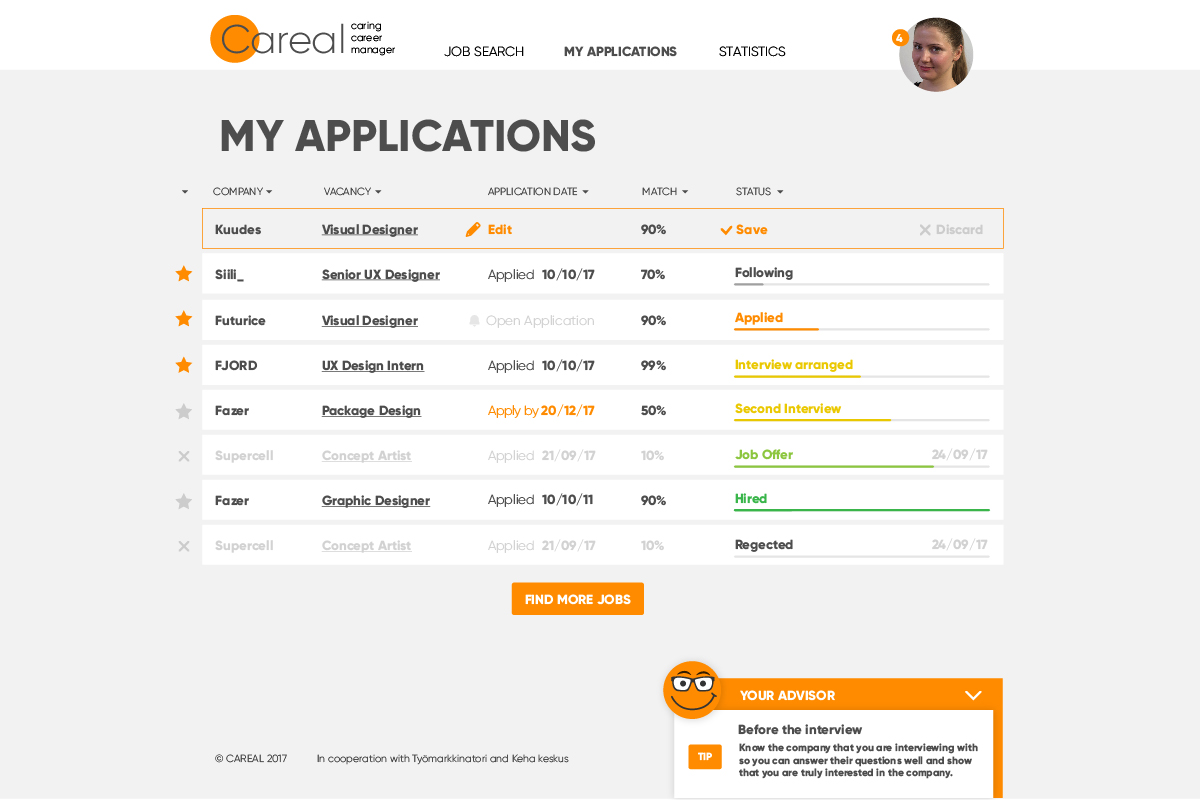Click the Following status progress bar
Screen dimensions: 1200x800
pos(862,285)
